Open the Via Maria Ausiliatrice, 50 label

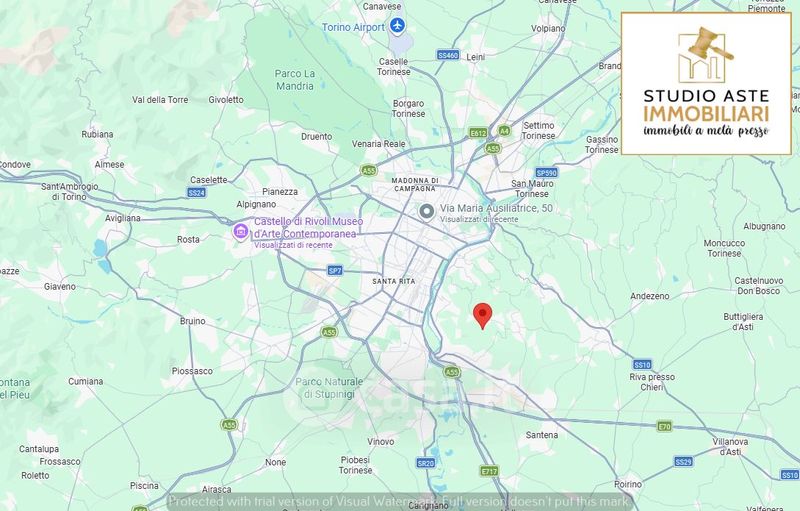pyautogui.click(x=496, y=208)
